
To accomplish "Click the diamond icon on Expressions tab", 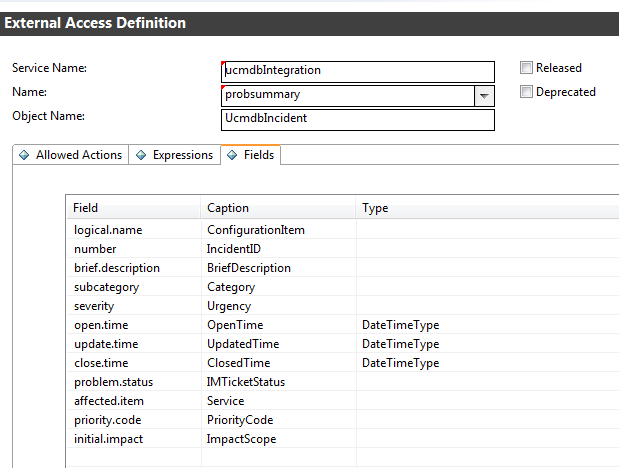I will [x=141, y=155].
